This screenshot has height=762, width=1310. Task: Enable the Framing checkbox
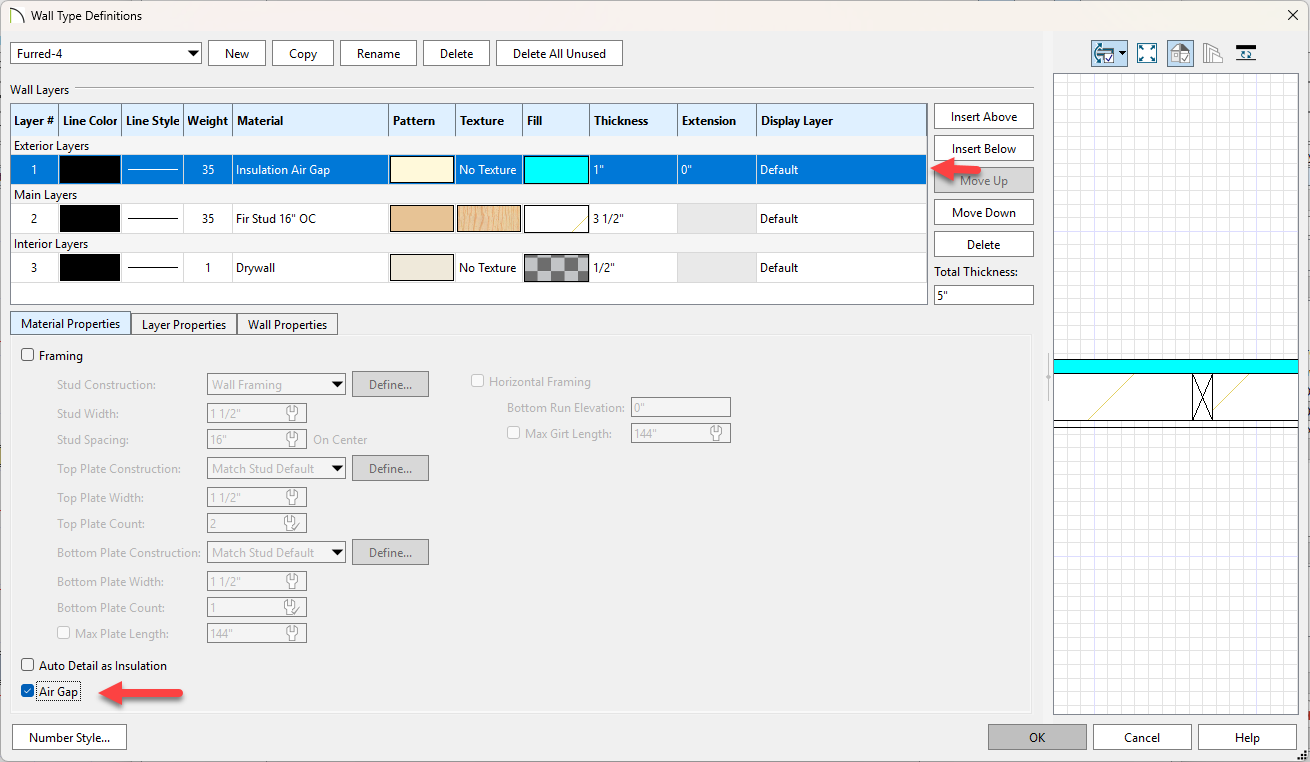(28, 355)
